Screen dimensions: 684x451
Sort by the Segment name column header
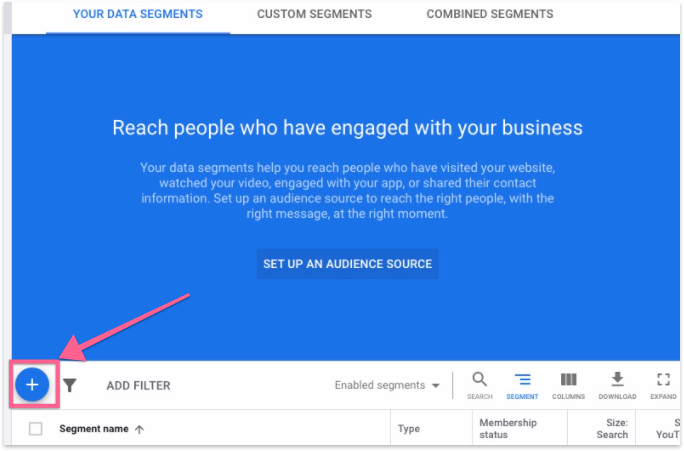pyautogui.click(x=93, y=429)
